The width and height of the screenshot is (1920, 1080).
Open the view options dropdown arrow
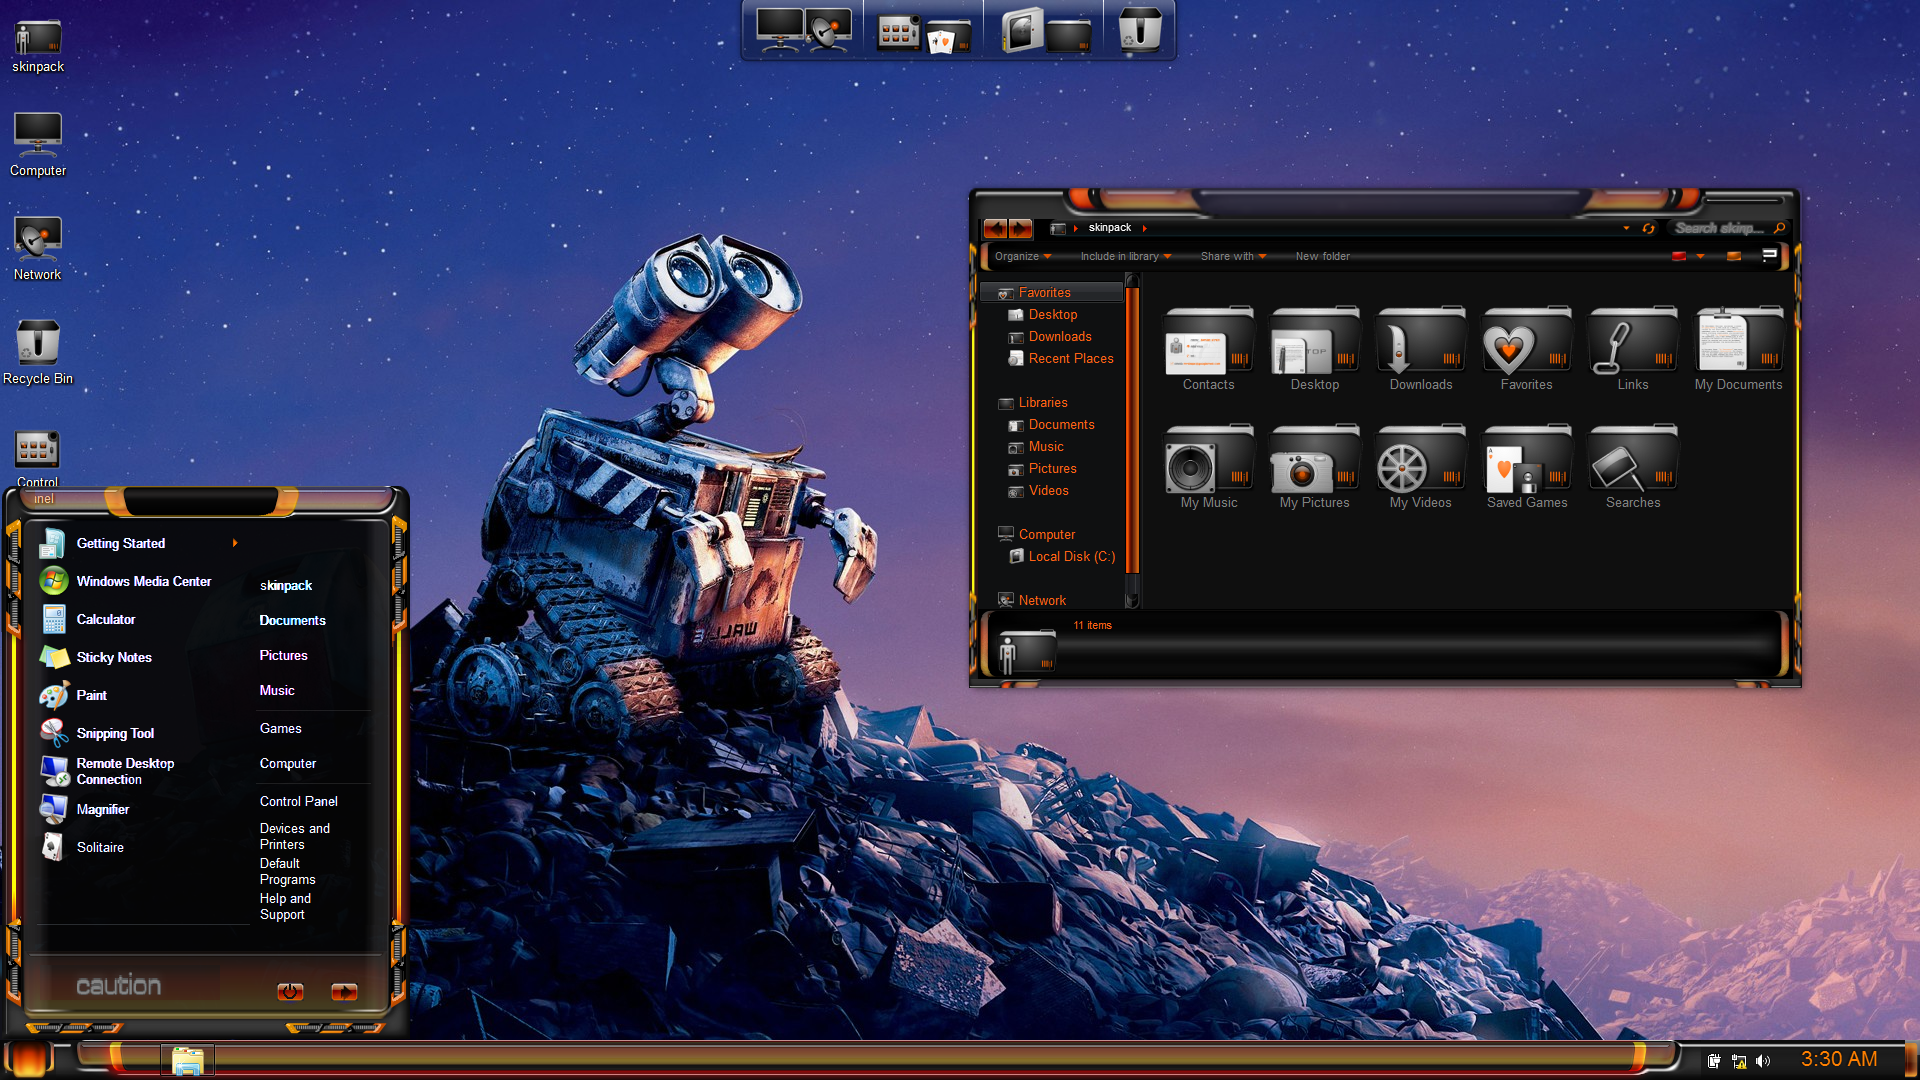coord(1700,256)
